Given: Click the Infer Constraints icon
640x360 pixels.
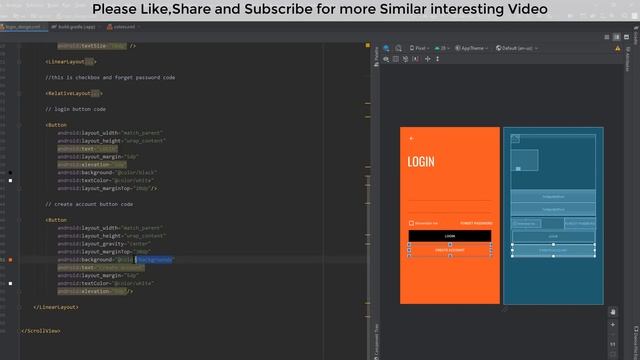Looking at the screenshot, I should 416,59.
